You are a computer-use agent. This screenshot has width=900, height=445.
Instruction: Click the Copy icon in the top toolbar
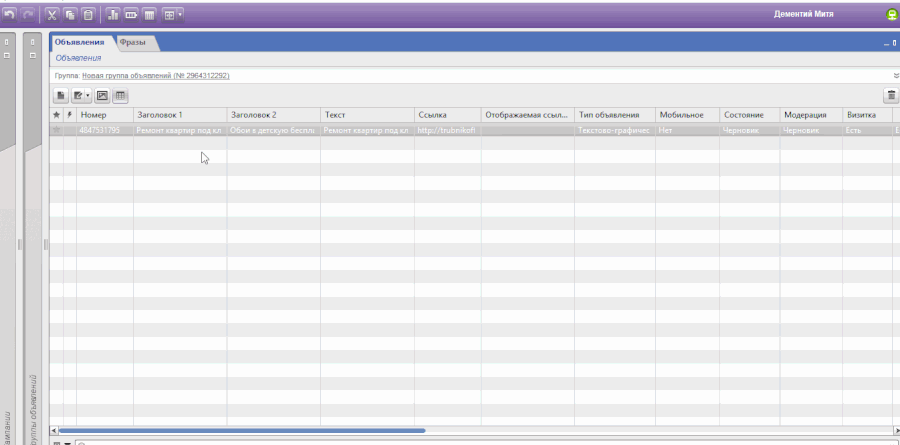[70, 15]
